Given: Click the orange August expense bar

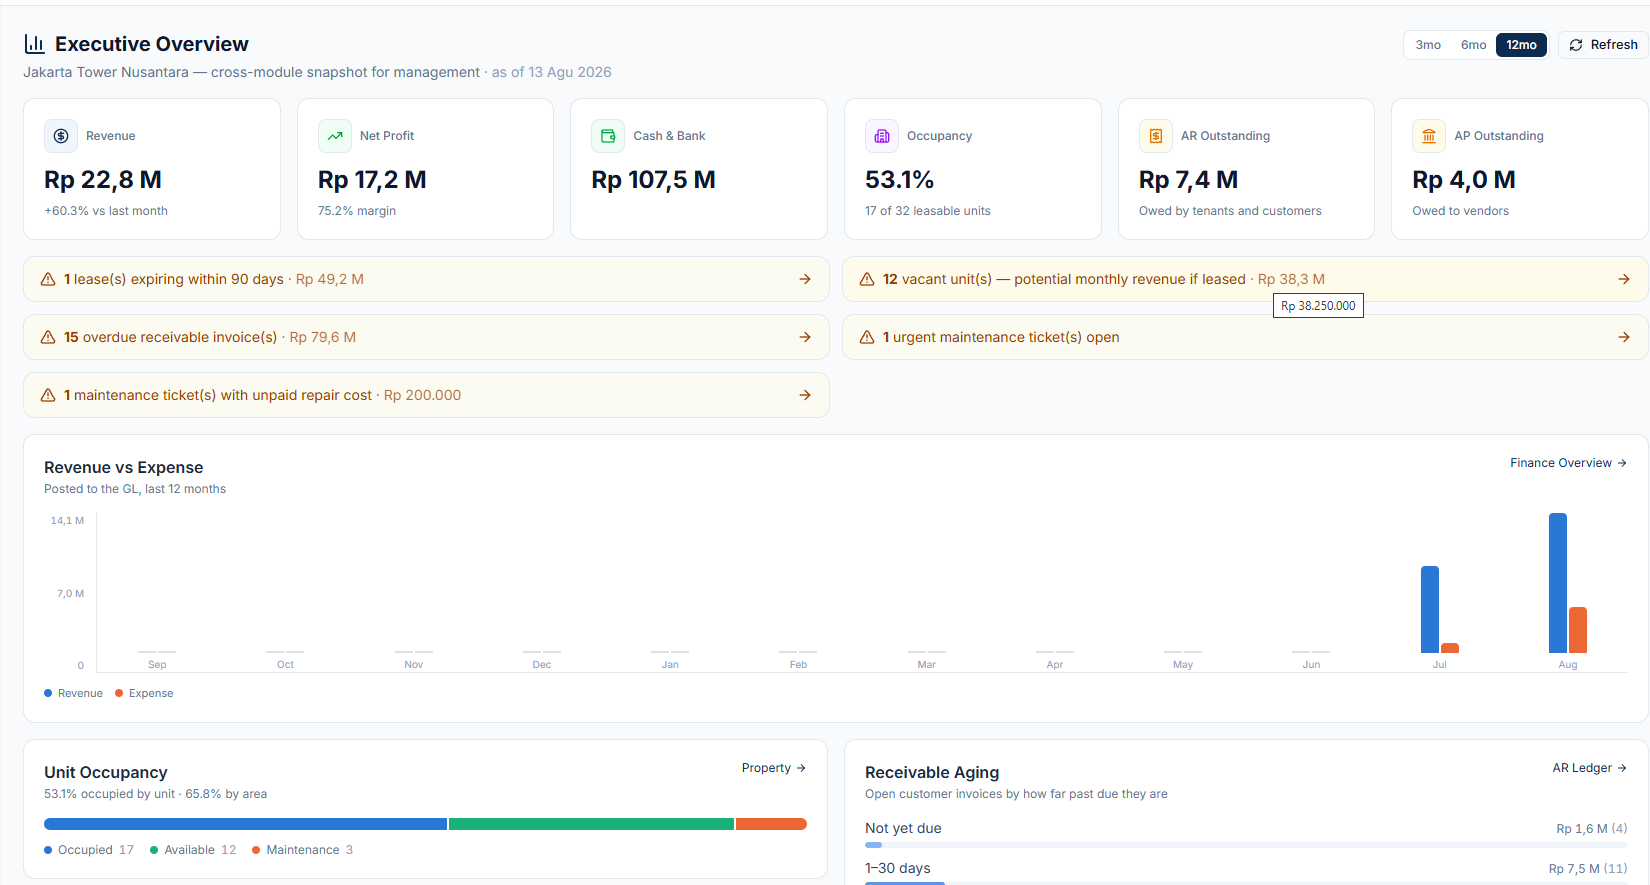Looking at the screenshot, I should click(1578, 630).
